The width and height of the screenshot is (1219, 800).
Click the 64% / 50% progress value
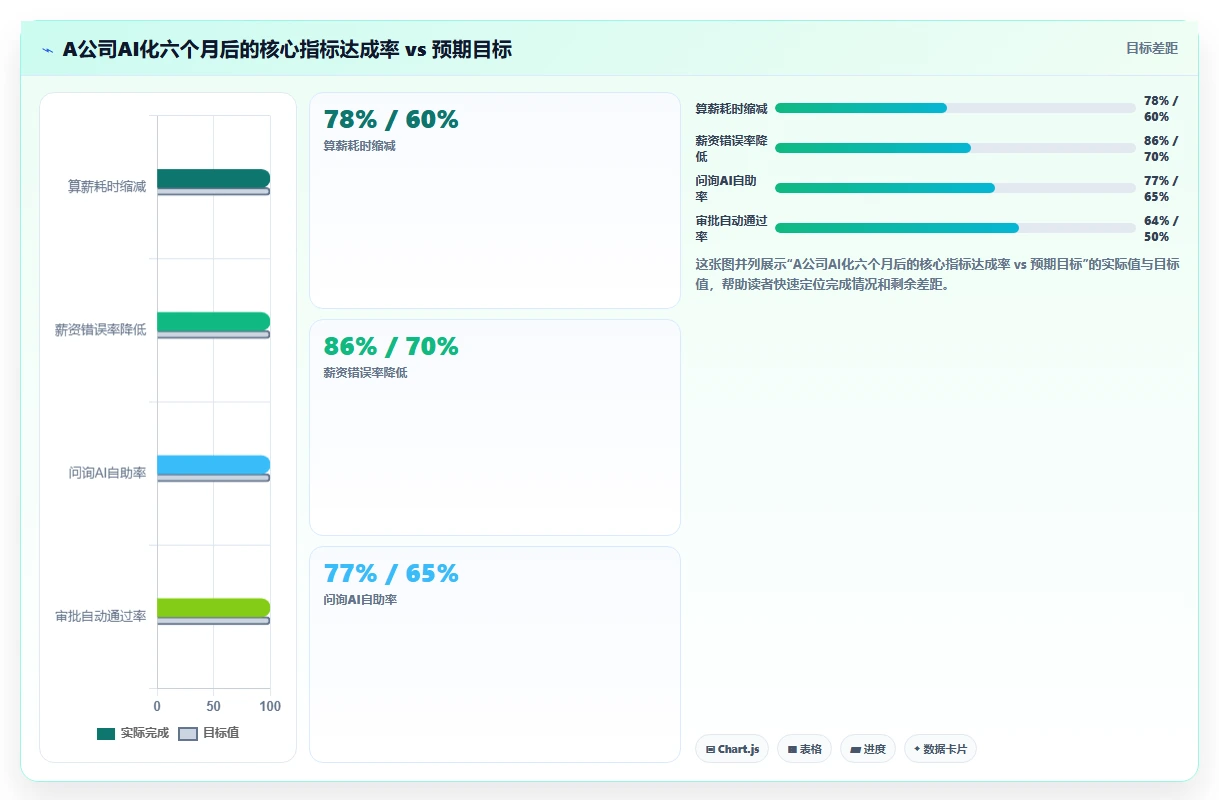coord(1162,228)
